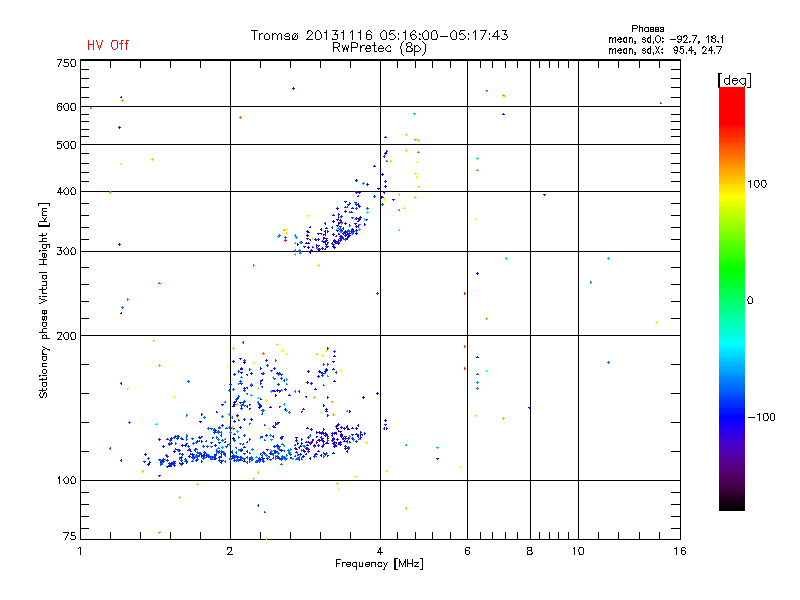Click the "mean, sd,O: -92.7, 18.1" line

666,39
